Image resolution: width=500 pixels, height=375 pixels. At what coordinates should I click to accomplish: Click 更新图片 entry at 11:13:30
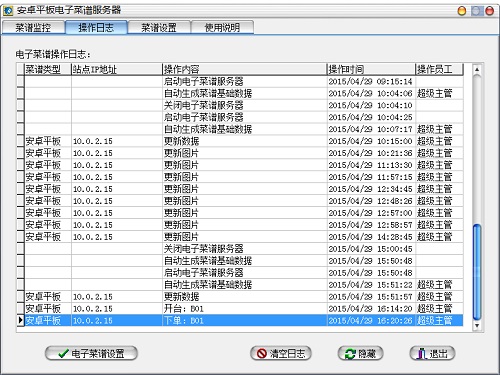click(x=244, y=165)
